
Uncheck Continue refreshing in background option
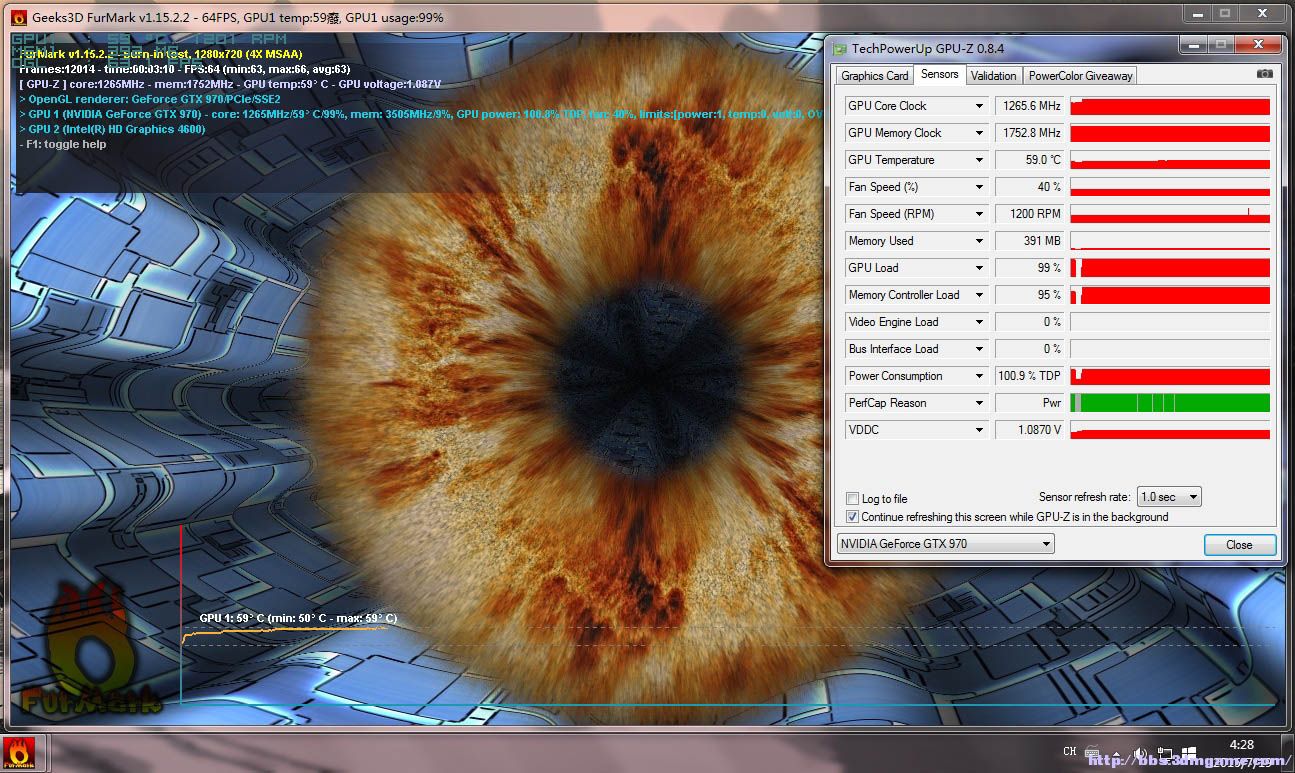(x=853, y=517)
